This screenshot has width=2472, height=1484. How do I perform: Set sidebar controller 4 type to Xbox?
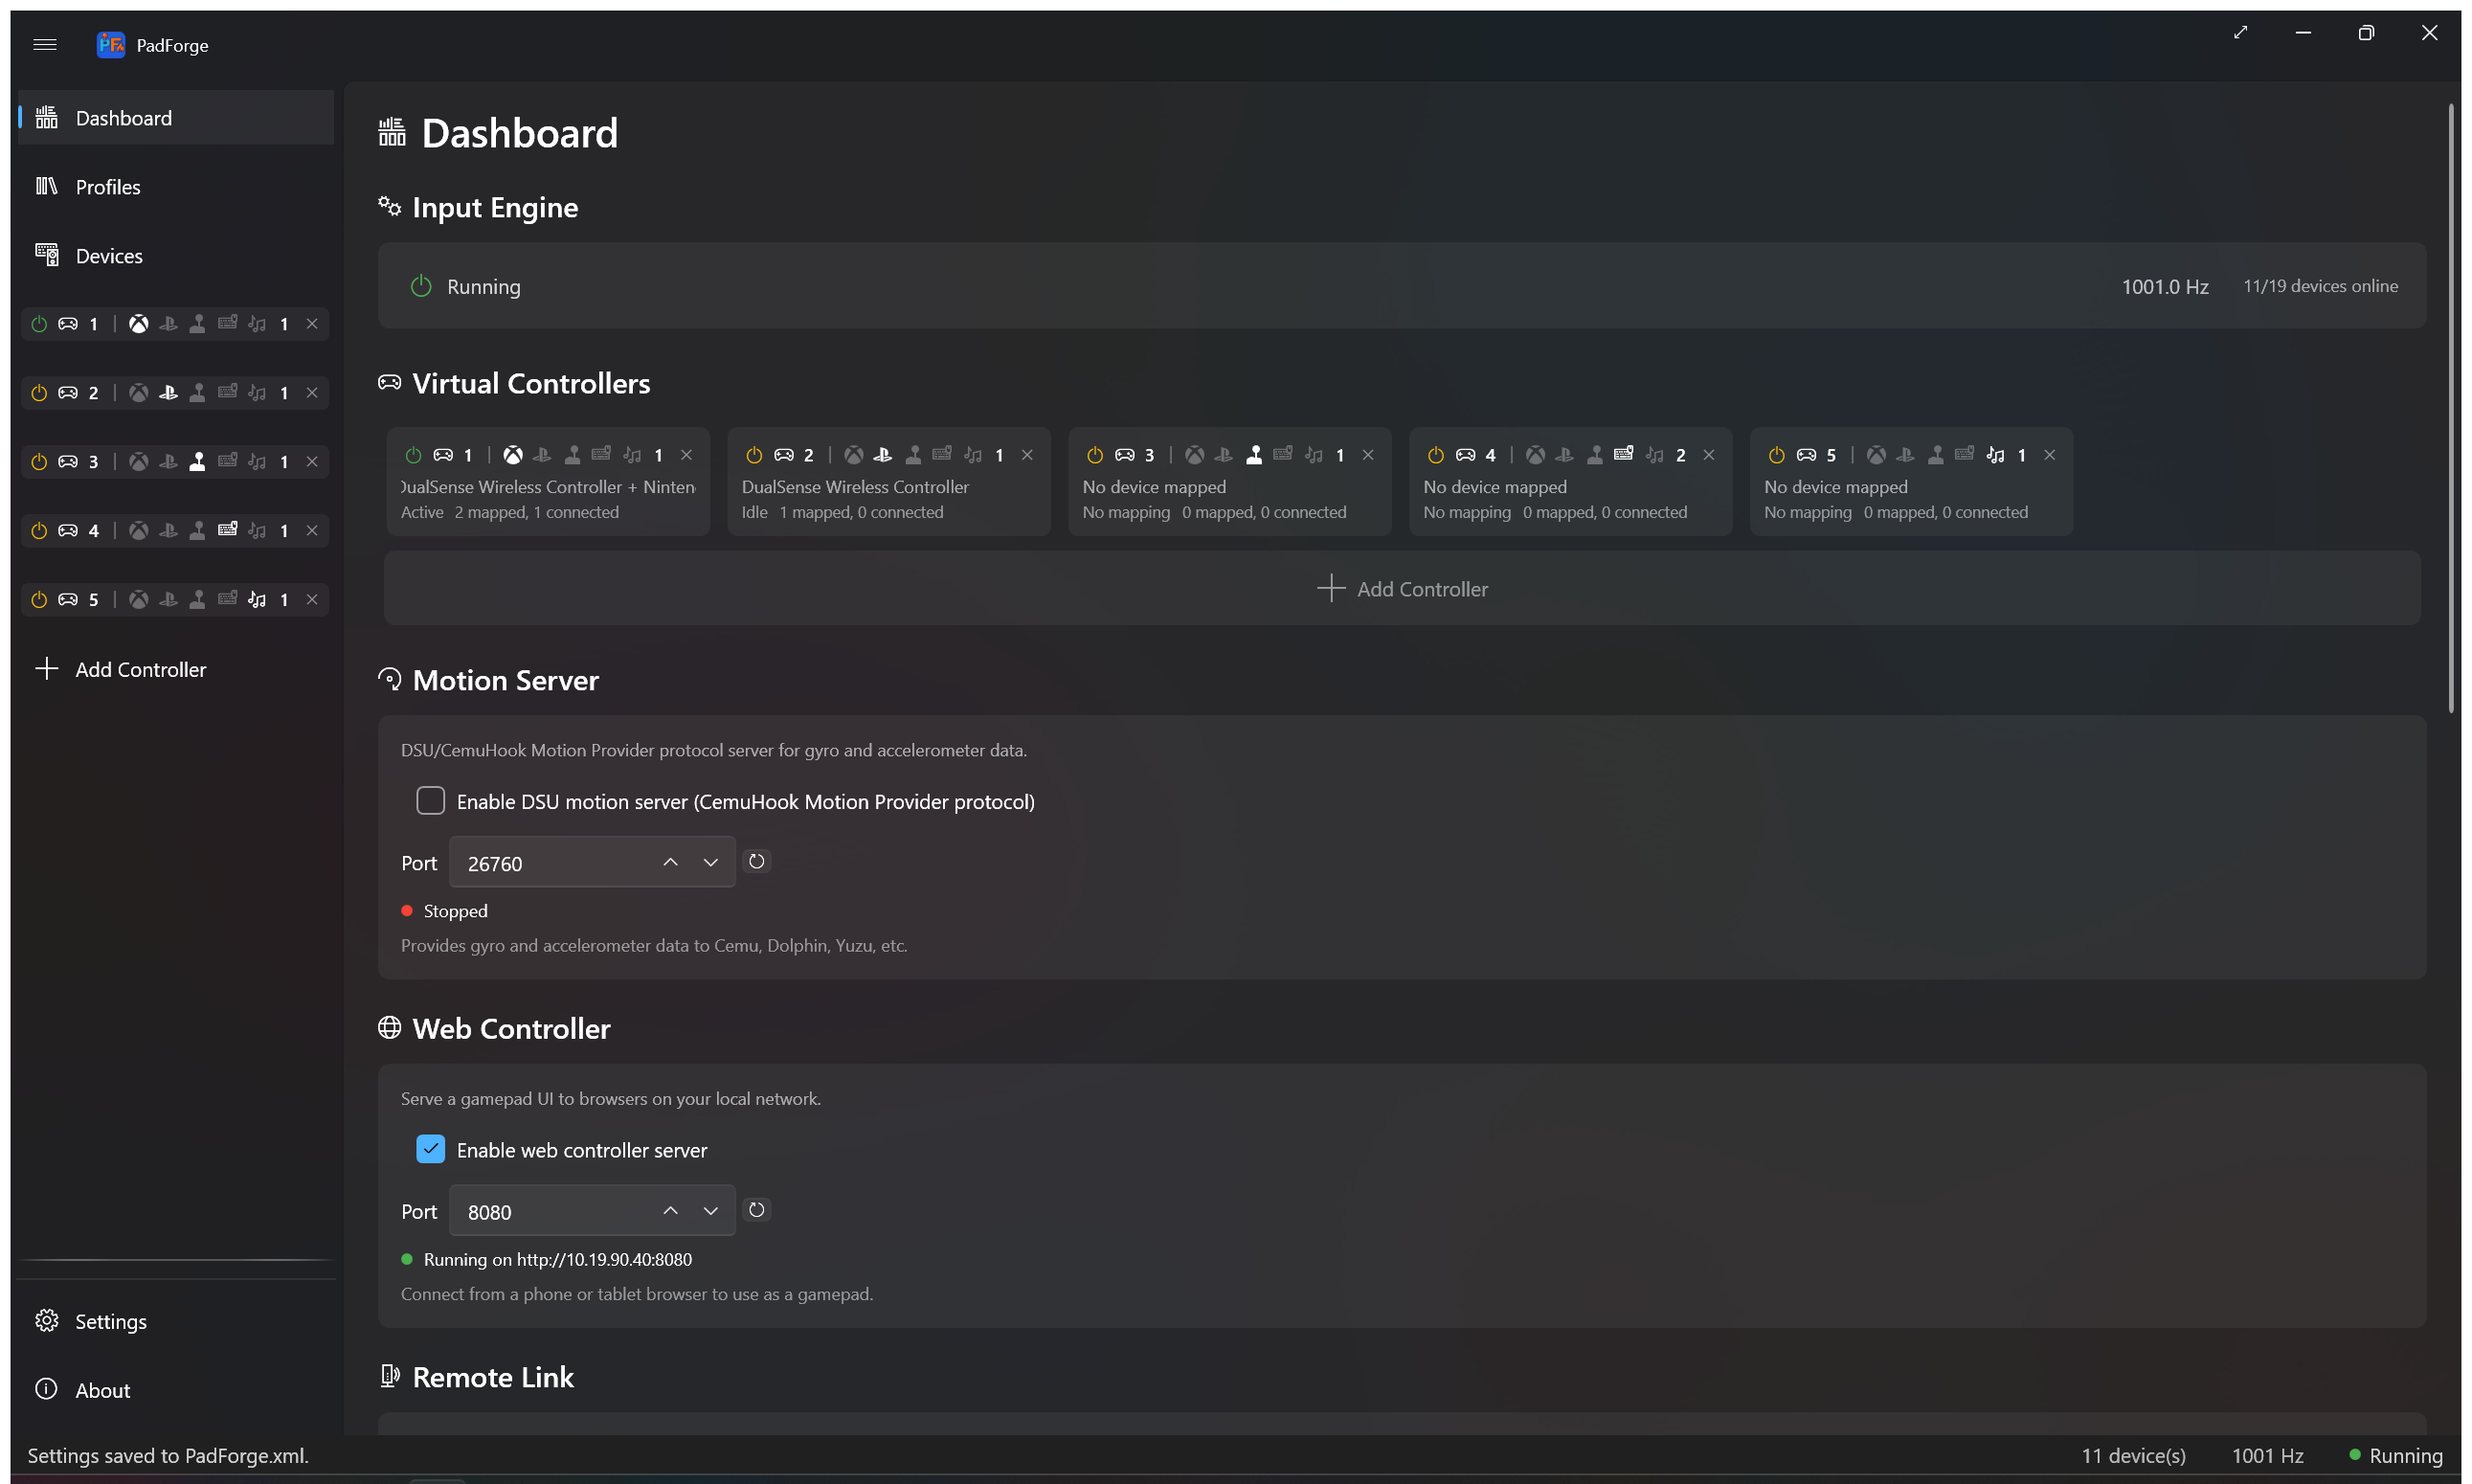[x=139, y=531]
